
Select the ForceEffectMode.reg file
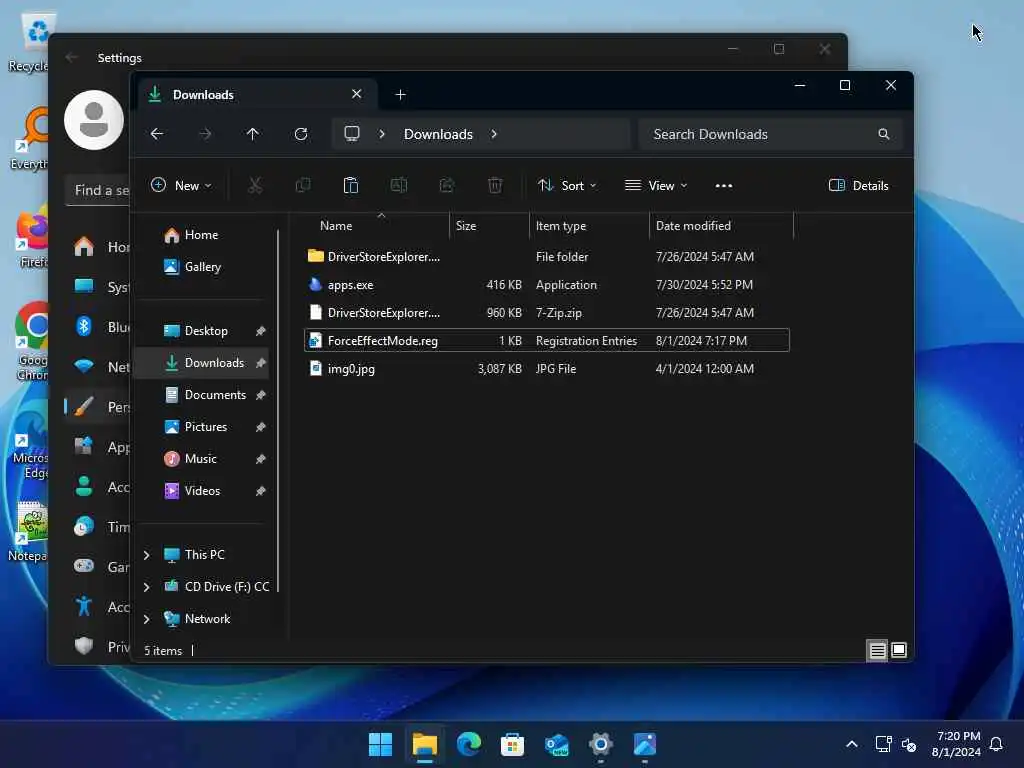[547, 341]
